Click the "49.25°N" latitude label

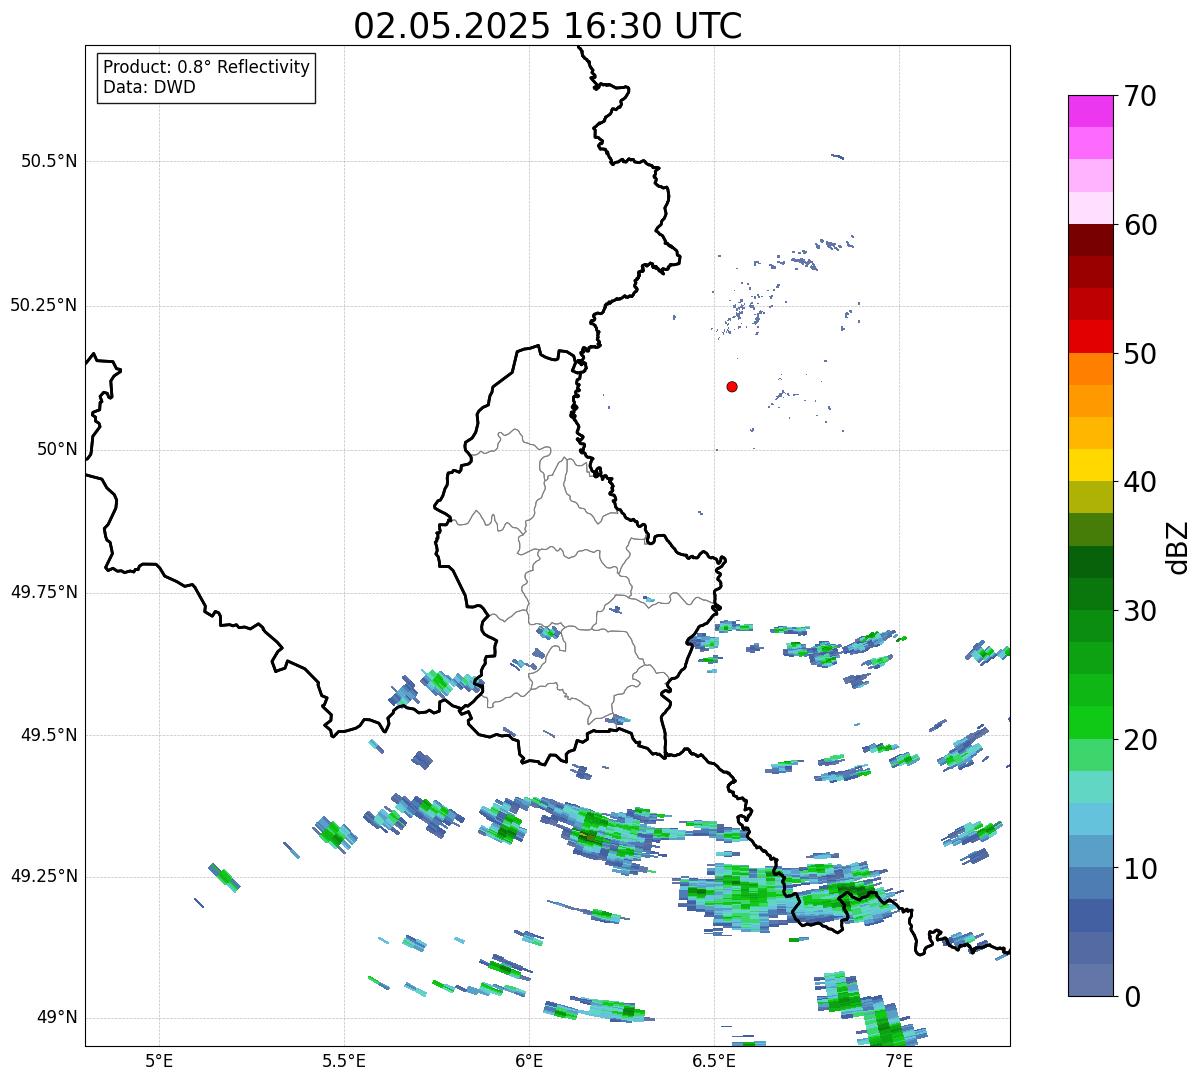click(x=43, y=876)
